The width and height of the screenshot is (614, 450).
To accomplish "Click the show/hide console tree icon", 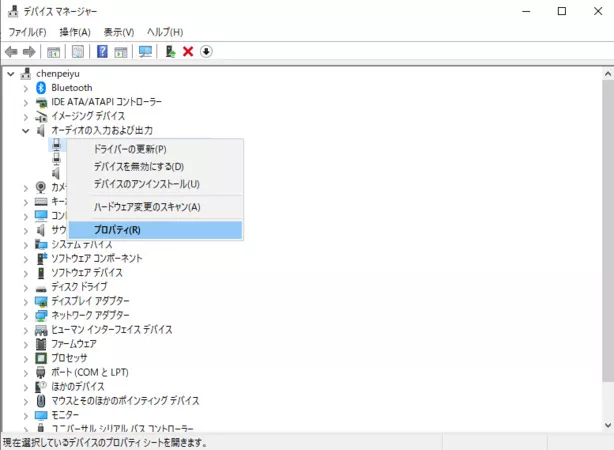I will (54, 52).
